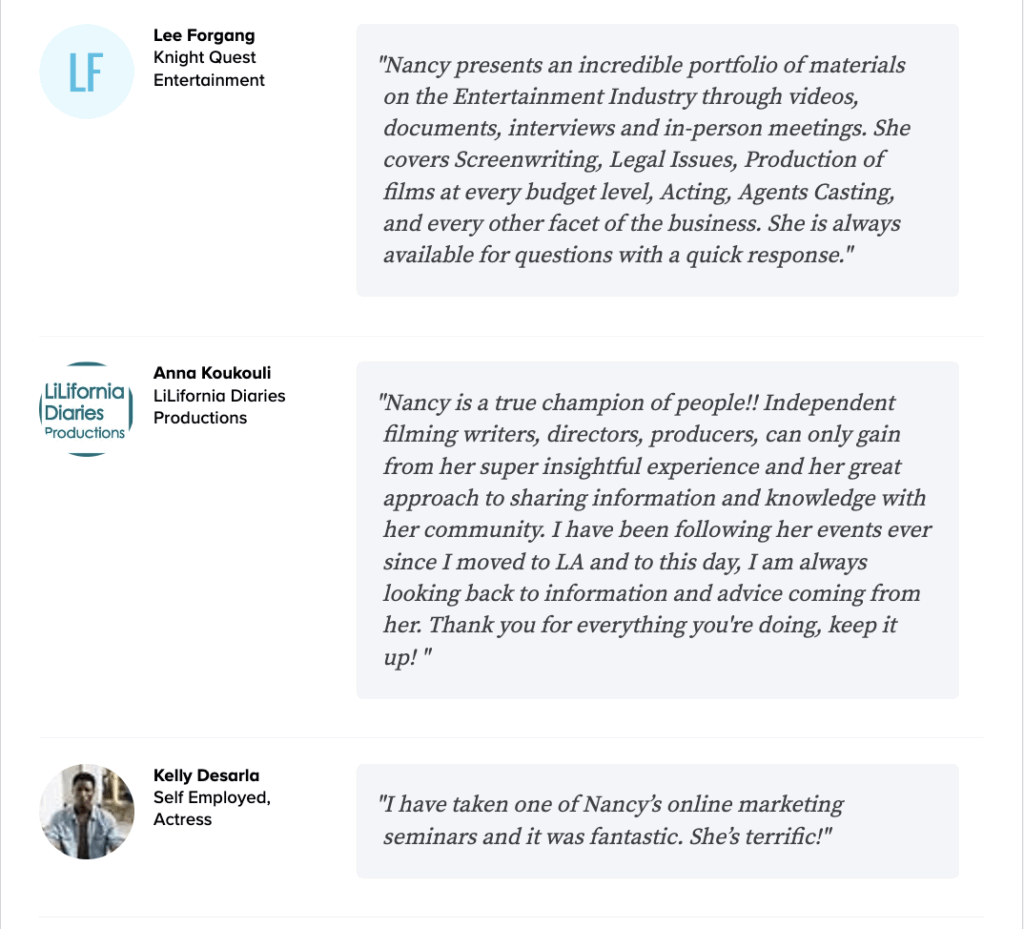Viewport: 1024px width, 929px height.
Task: Click "available for questions with a quick response"
Action: [x=615, y=255]
